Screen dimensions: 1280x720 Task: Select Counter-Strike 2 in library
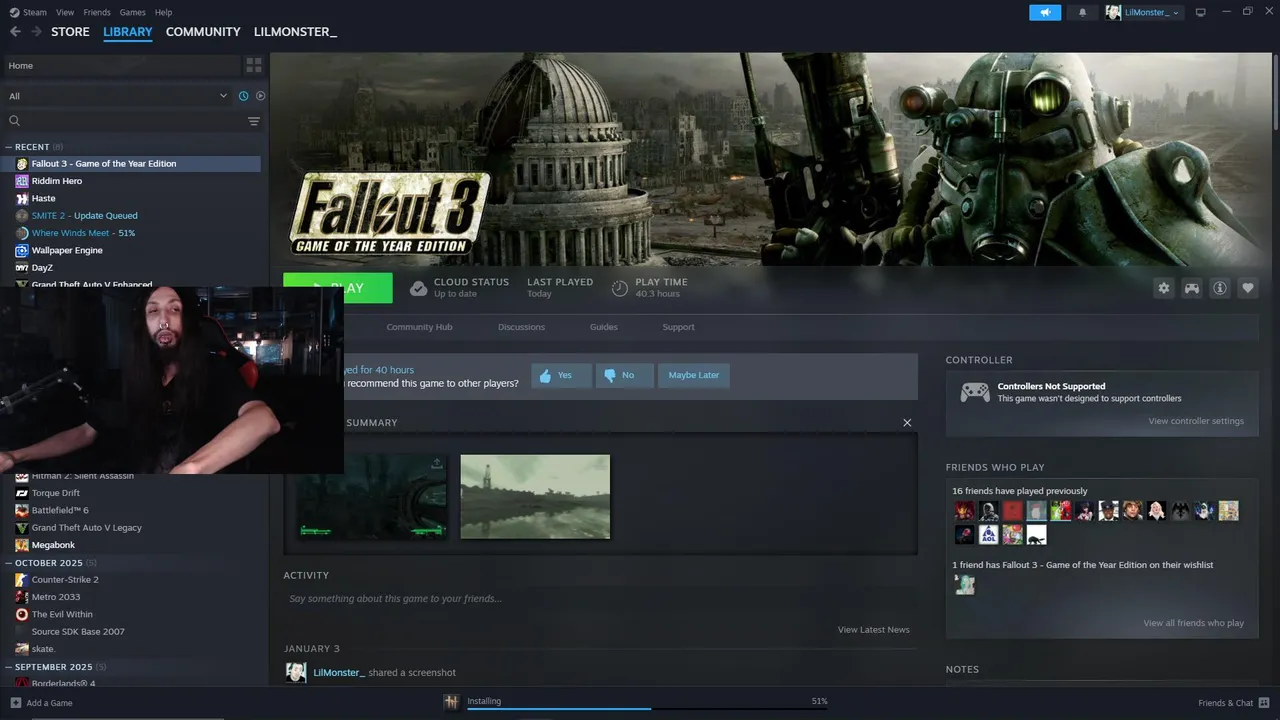click(x=65, y=580)
